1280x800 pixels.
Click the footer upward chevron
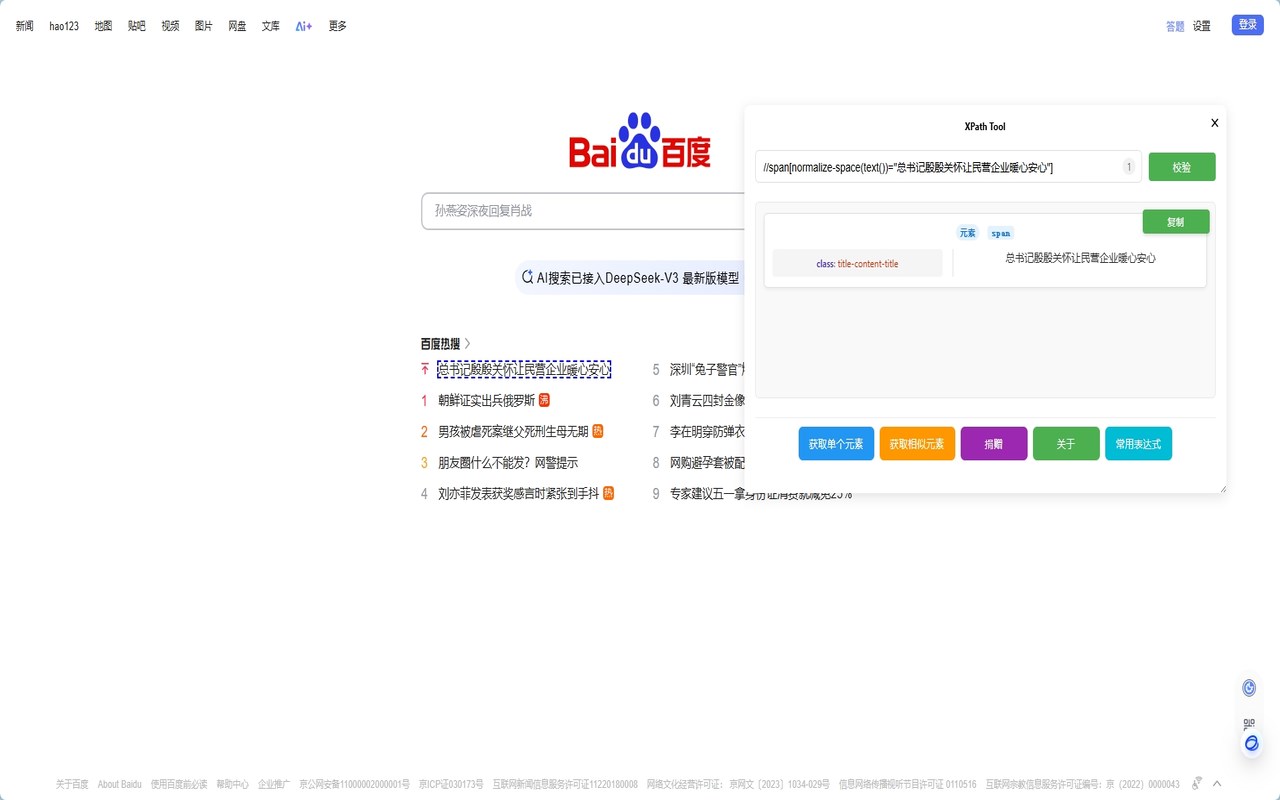coord(1217,784)
